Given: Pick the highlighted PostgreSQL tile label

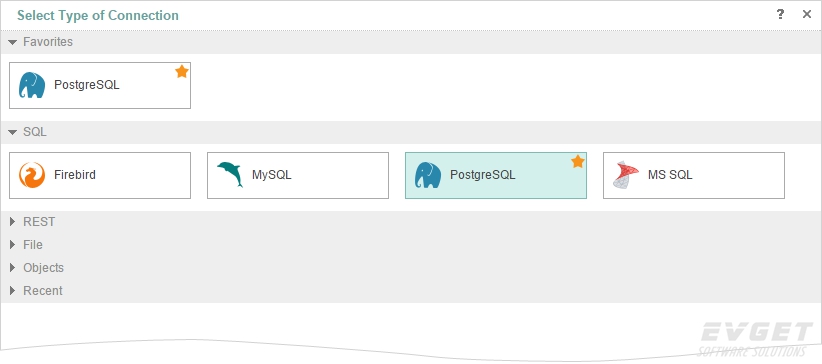Looking at the screenshot, I should pos(483,175).
